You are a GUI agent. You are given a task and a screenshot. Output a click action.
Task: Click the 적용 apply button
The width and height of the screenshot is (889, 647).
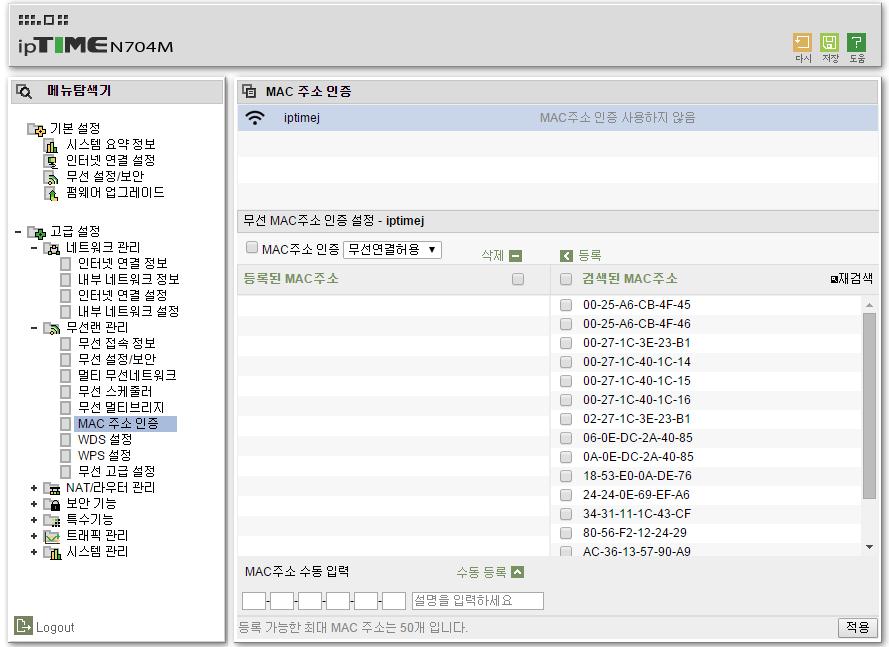(x=857, y=627)
